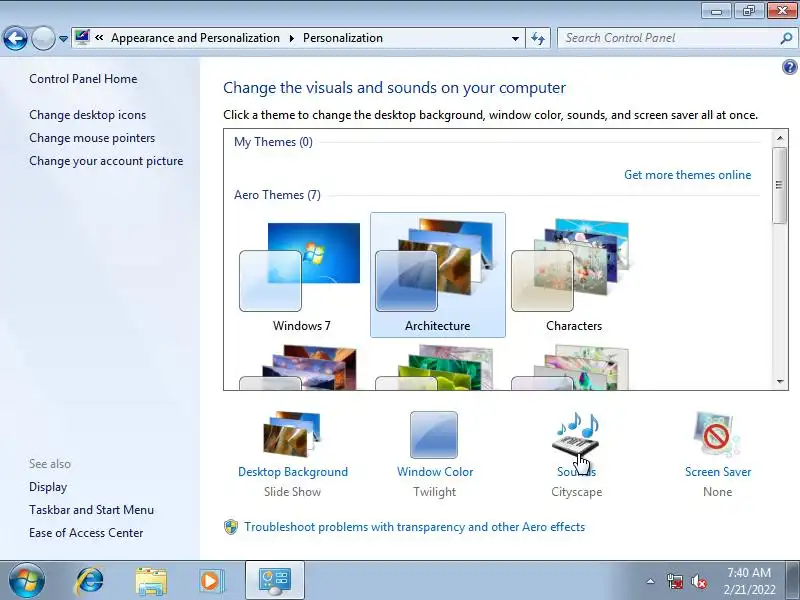This screenshot has height=600, width=800.
Task: Open Change your account picture
Action: [106, 161]
